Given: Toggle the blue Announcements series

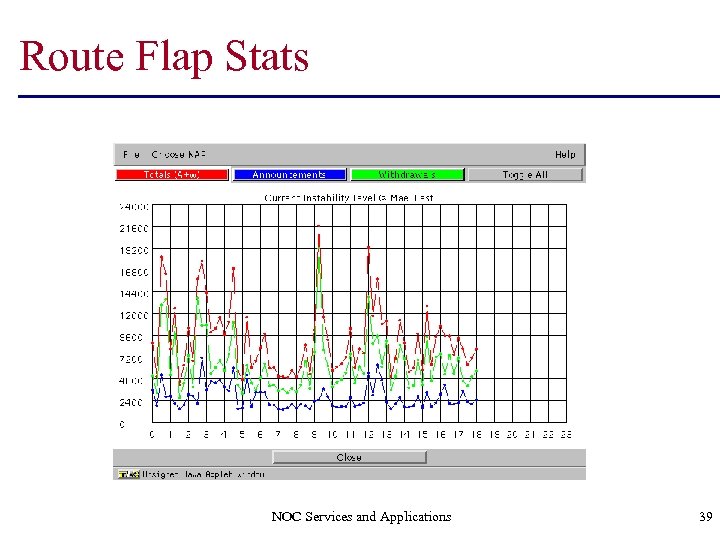Looking at the screenshot, I should pyautogui.click(x=289, y=174).
